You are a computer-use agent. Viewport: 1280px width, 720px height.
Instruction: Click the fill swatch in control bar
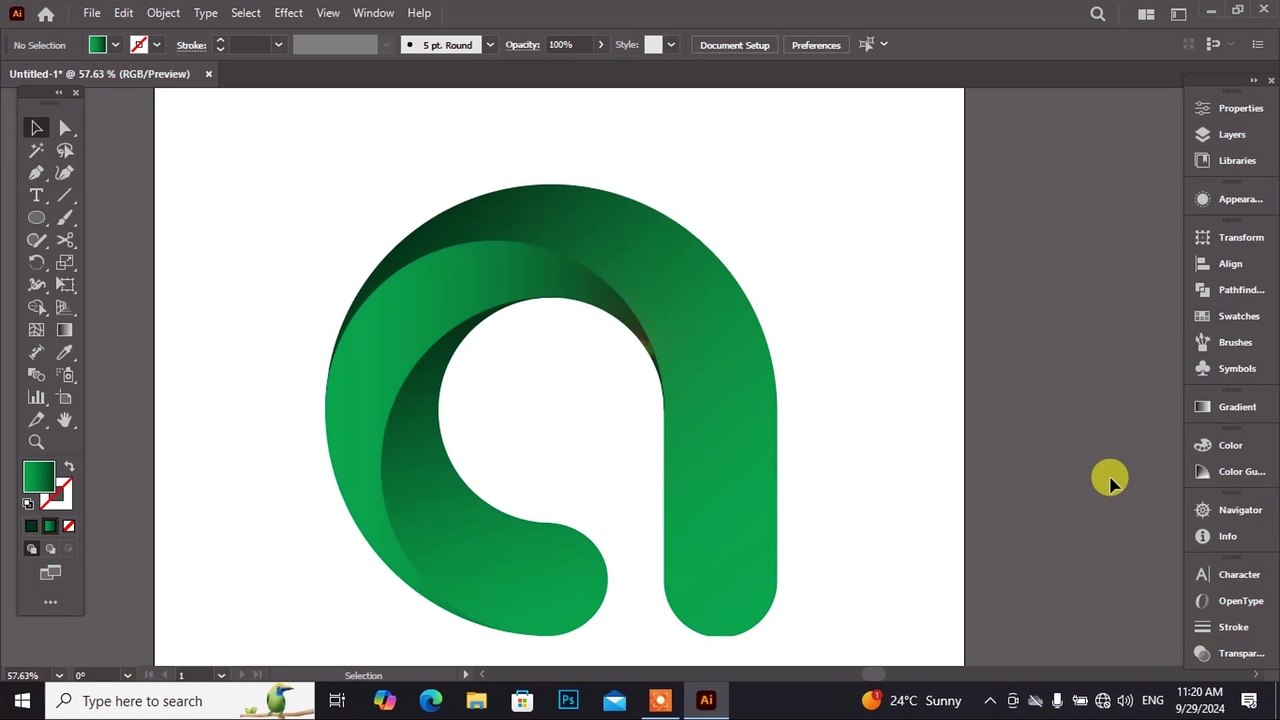(97, 45)
